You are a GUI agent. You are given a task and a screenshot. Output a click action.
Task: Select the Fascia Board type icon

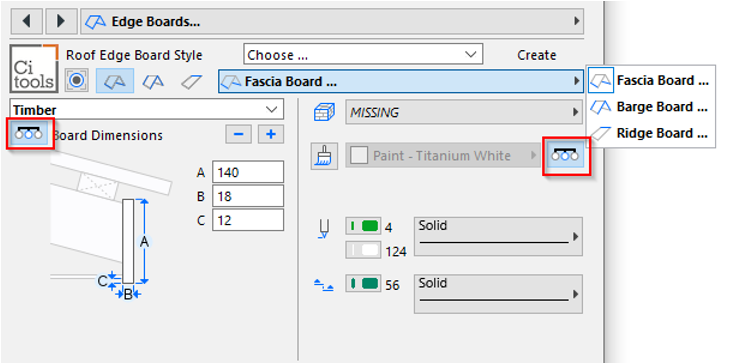tap(115, 81)
